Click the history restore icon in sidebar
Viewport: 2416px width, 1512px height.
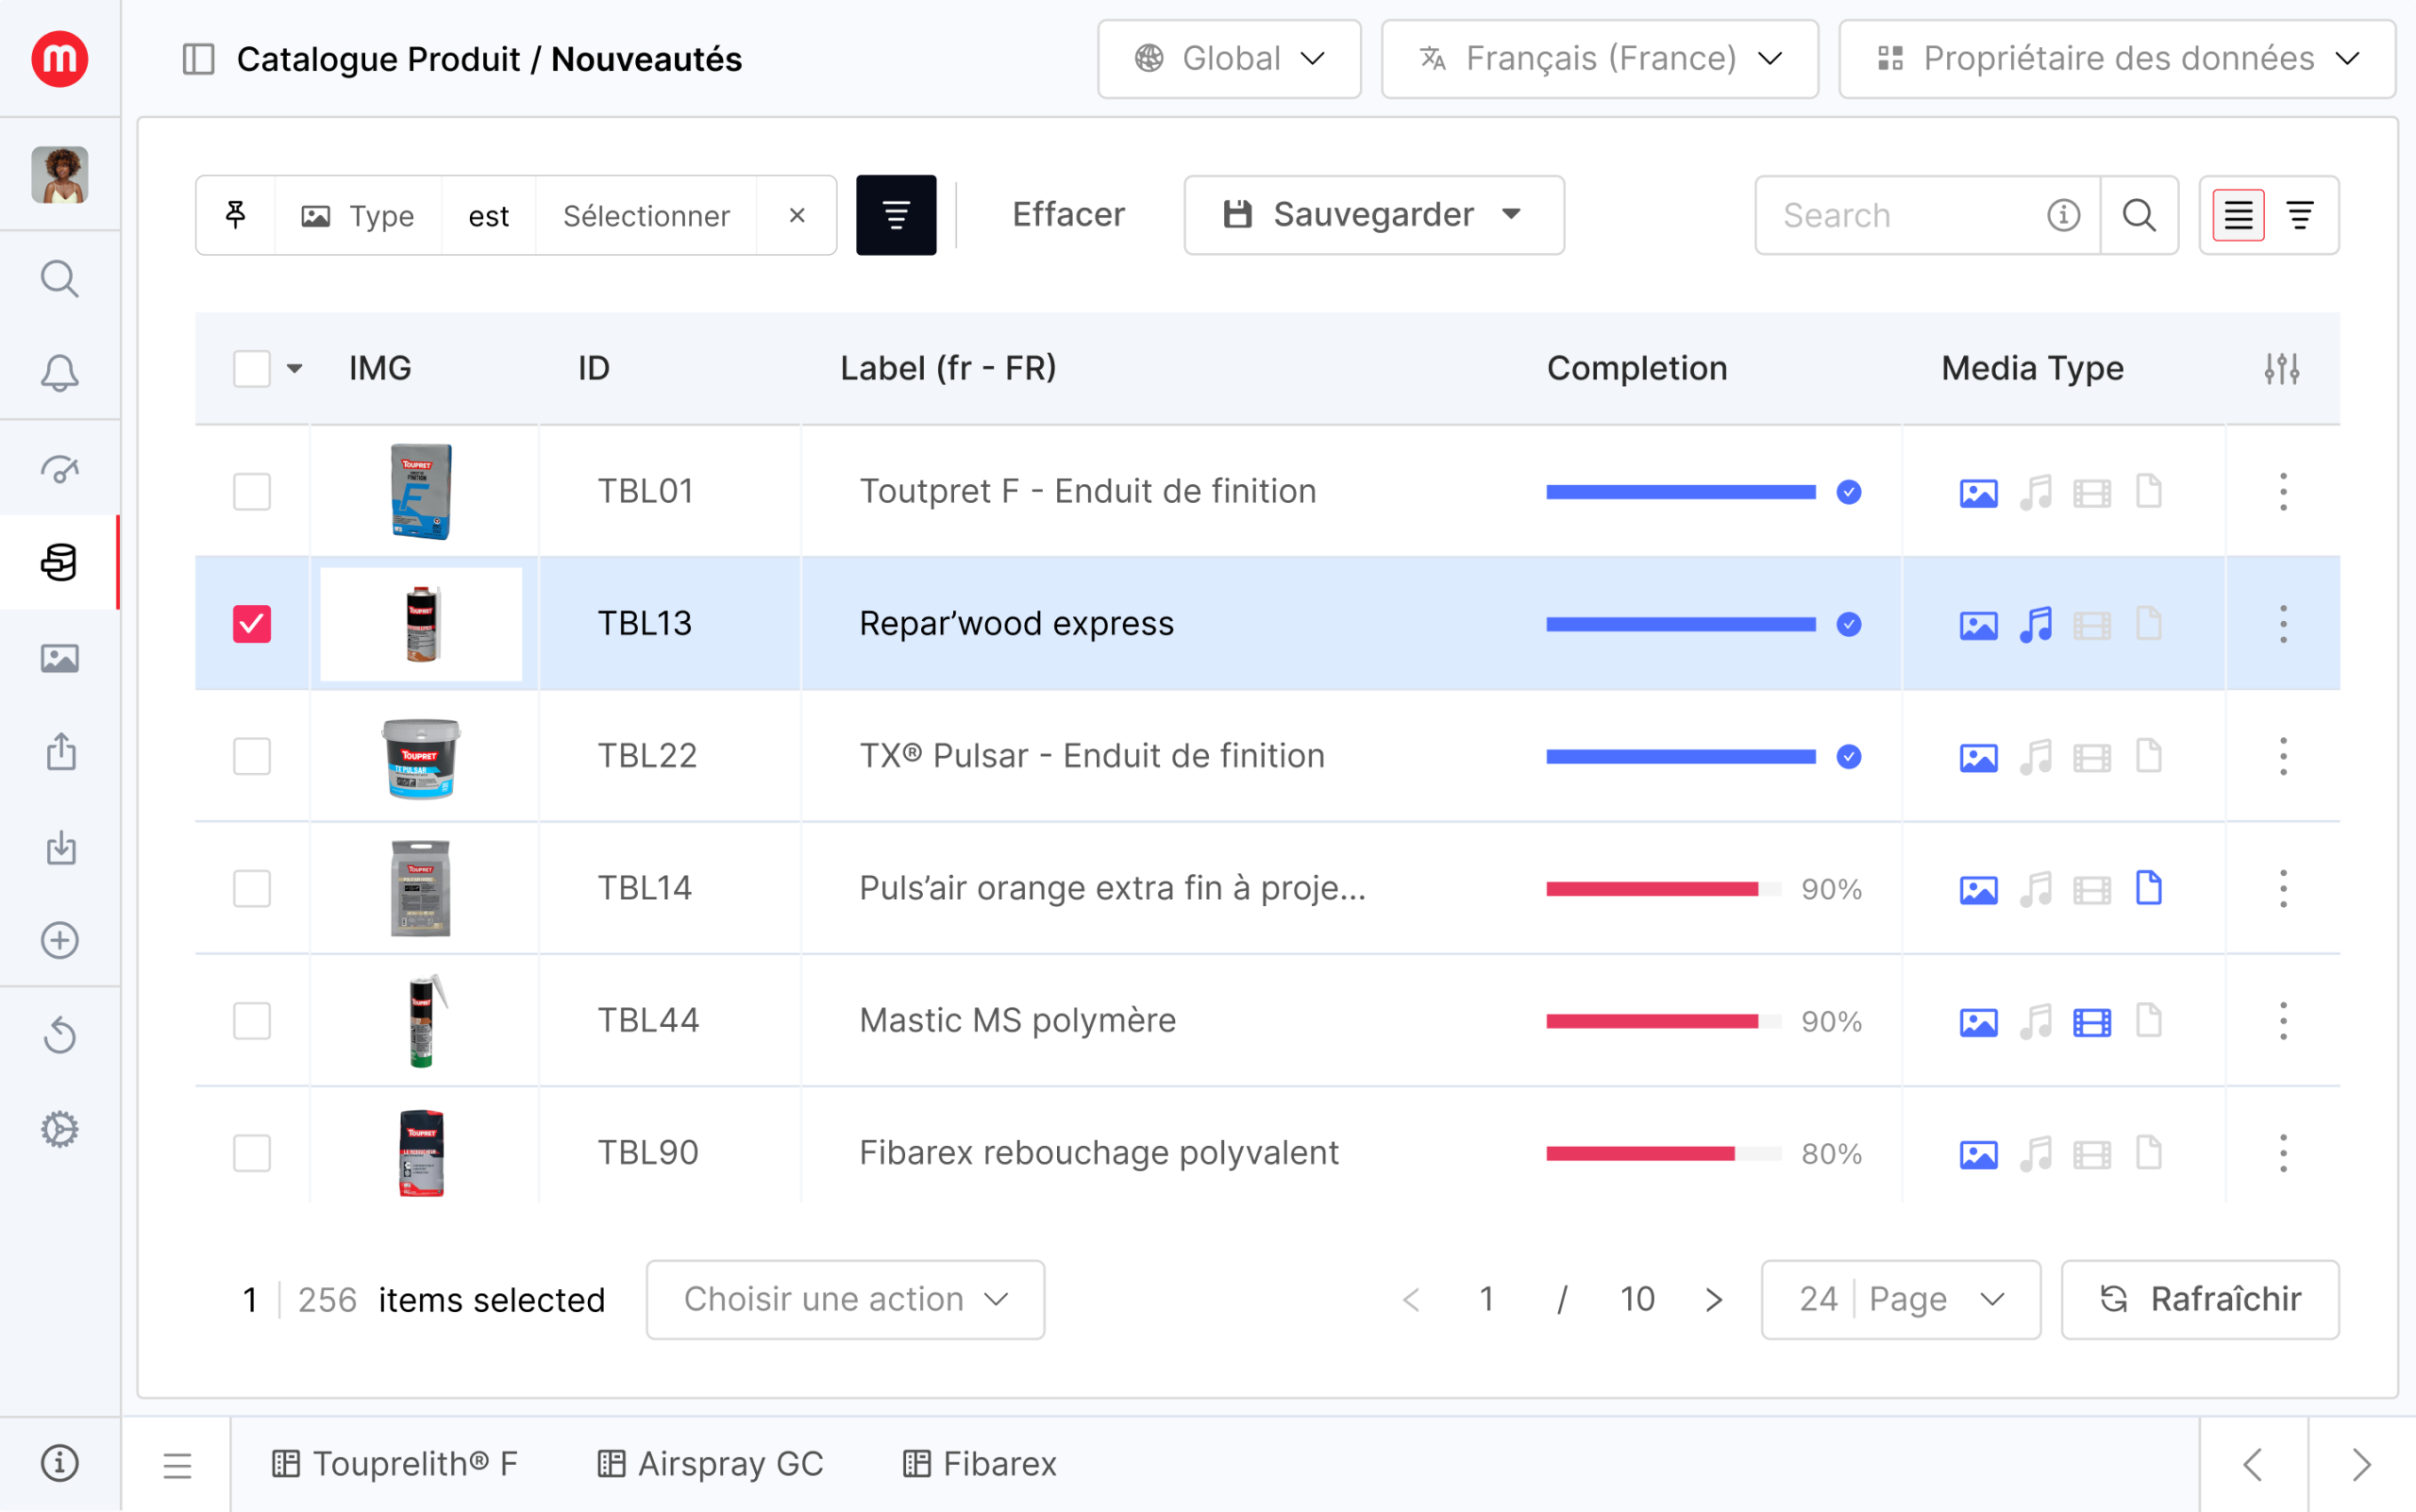(x=59, y=1034)
